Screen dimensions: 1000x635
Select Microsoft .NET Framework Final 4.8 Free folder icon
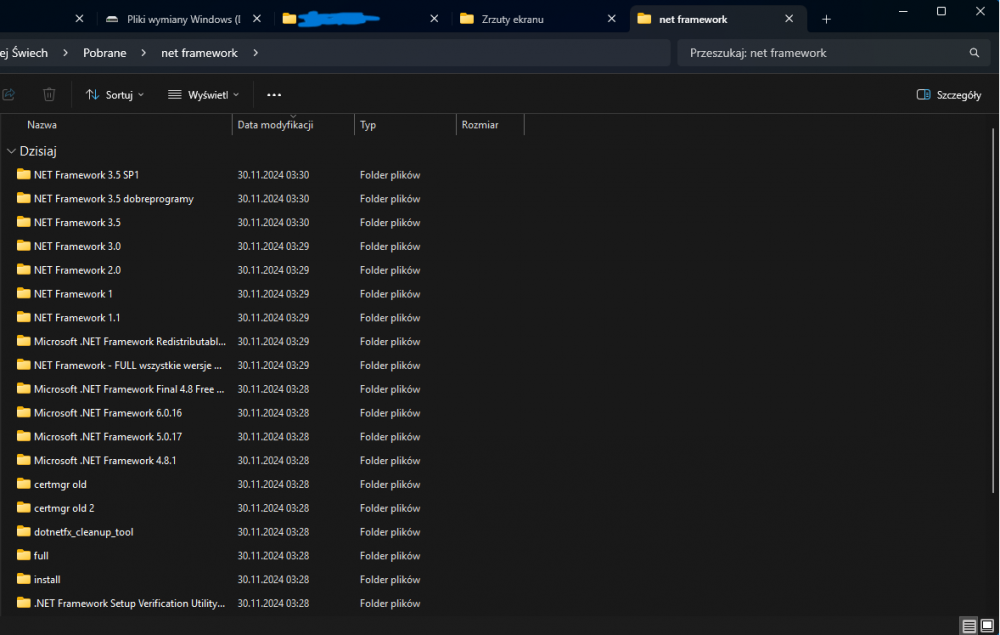pos(24,388)
